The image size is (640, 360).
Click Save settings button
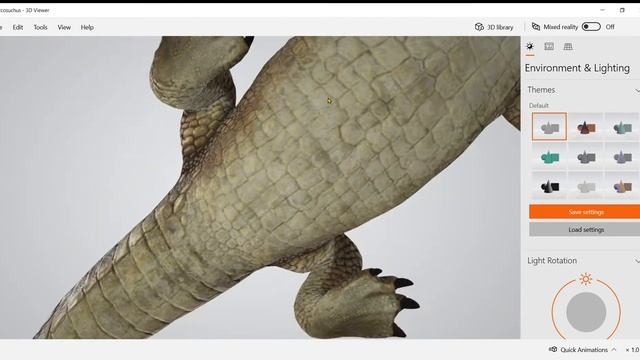(x=584, y=212)
